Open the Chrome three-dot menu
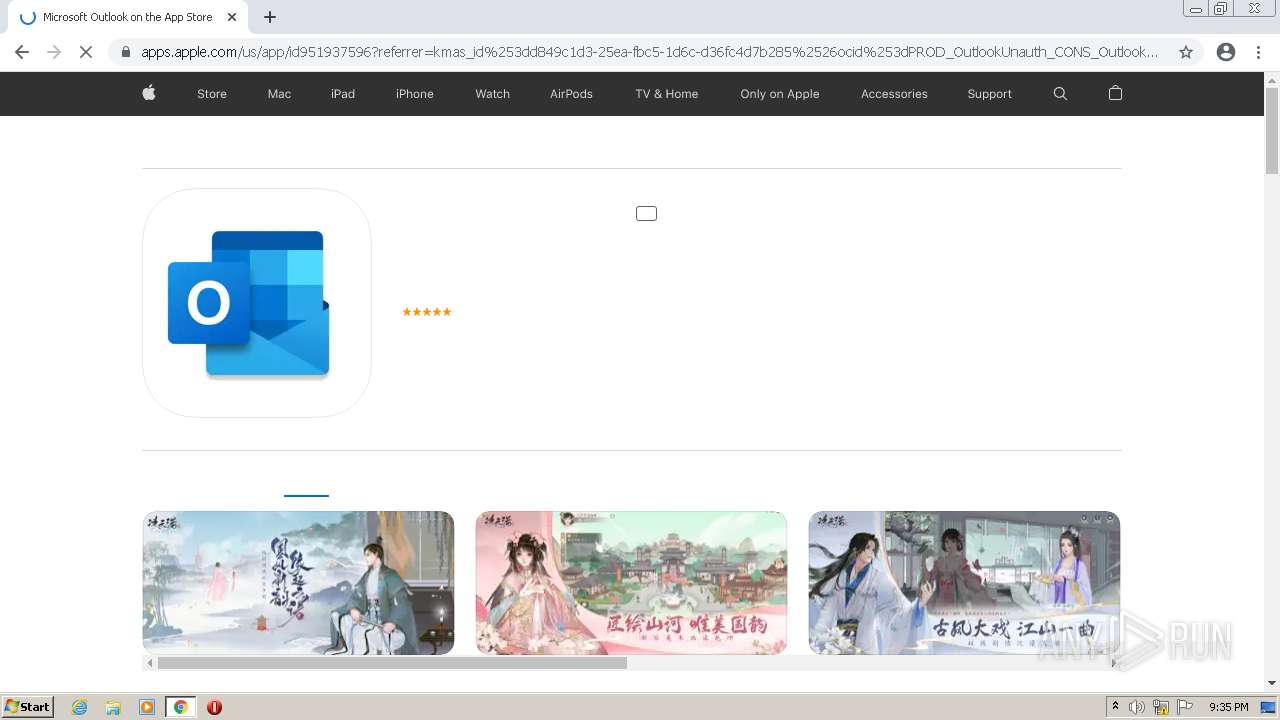 point(1259,52)
